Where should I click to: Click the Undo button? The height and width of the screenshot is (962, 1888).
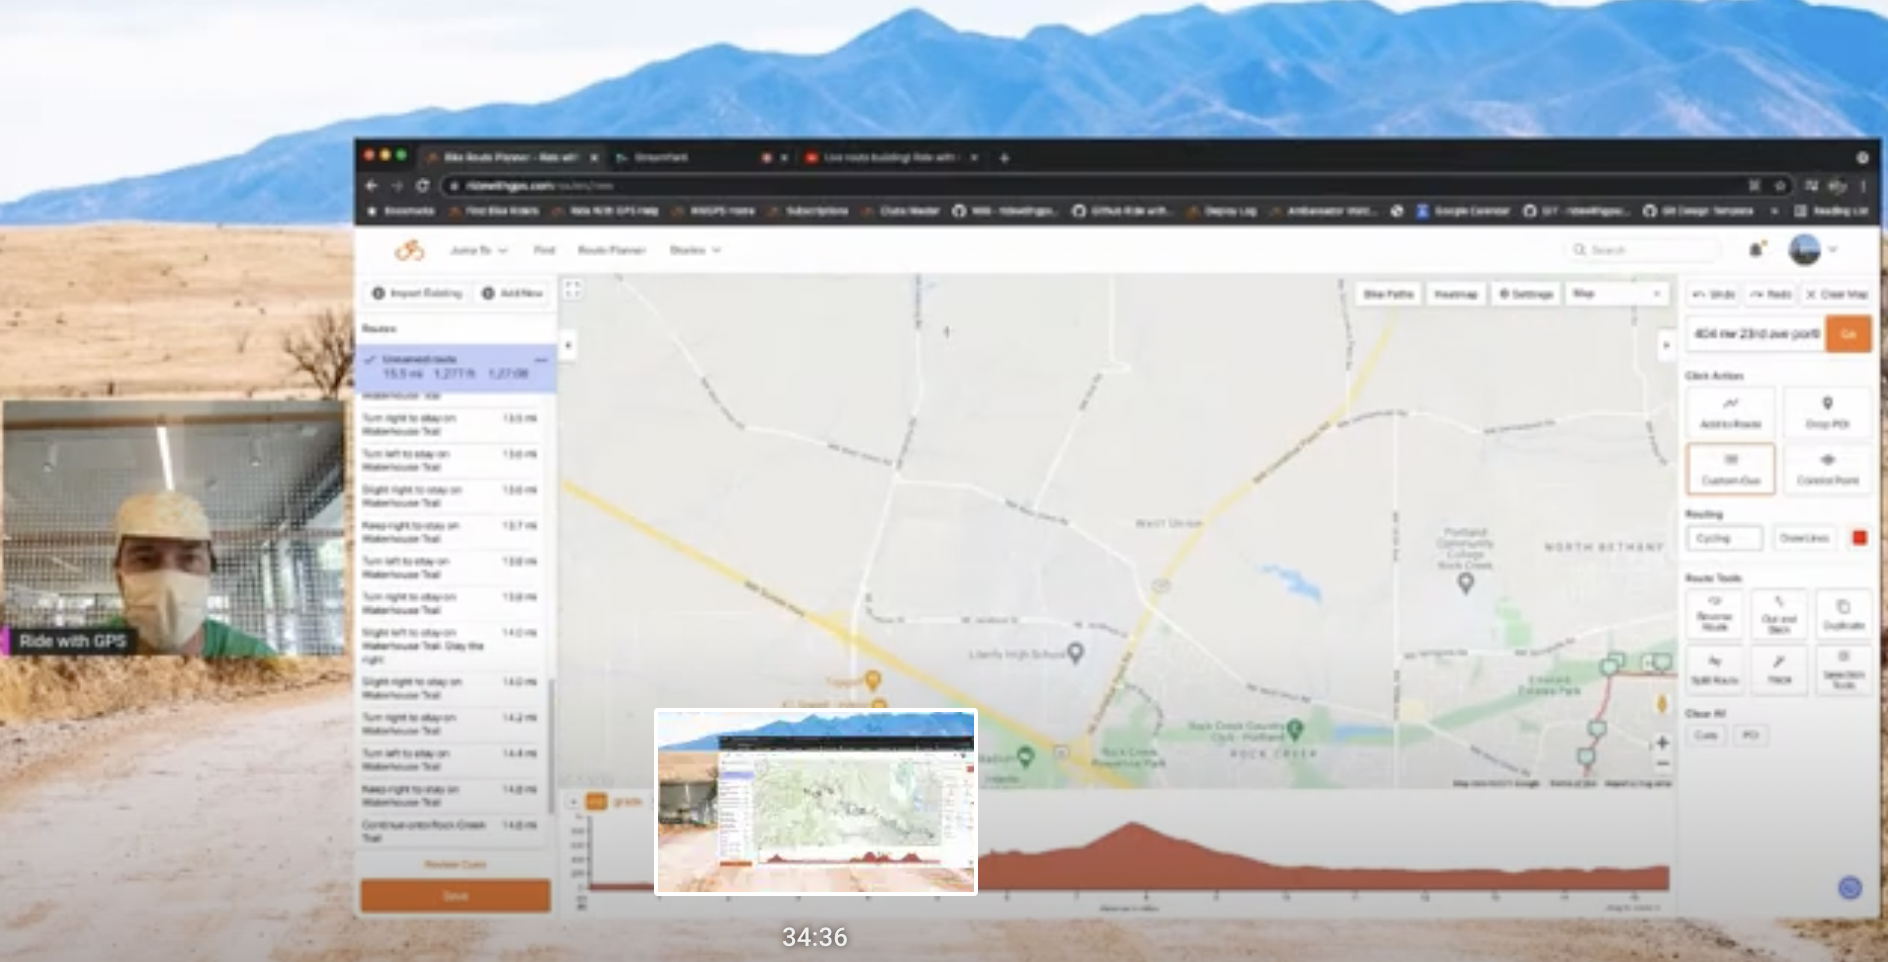click(1713, 294)
